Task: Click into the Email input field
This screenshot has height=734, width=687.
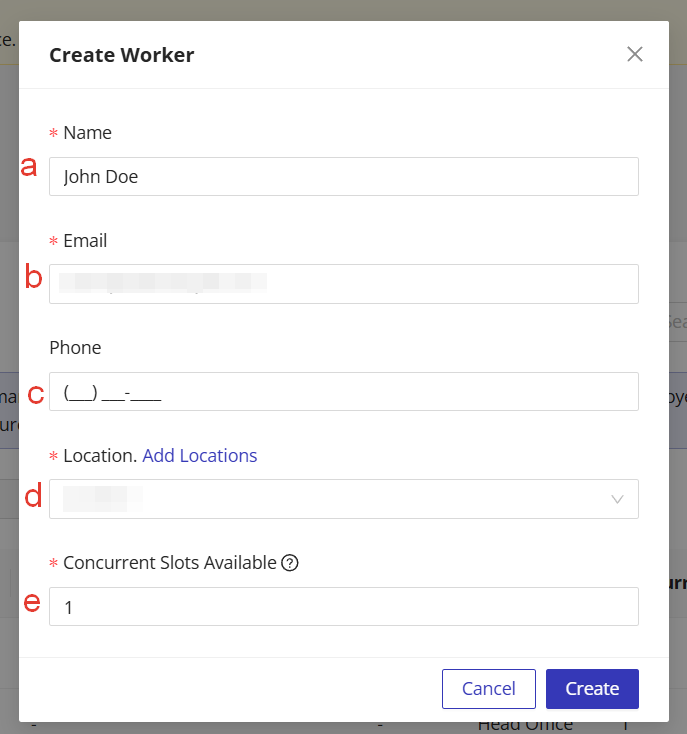Action: point(343,284)
